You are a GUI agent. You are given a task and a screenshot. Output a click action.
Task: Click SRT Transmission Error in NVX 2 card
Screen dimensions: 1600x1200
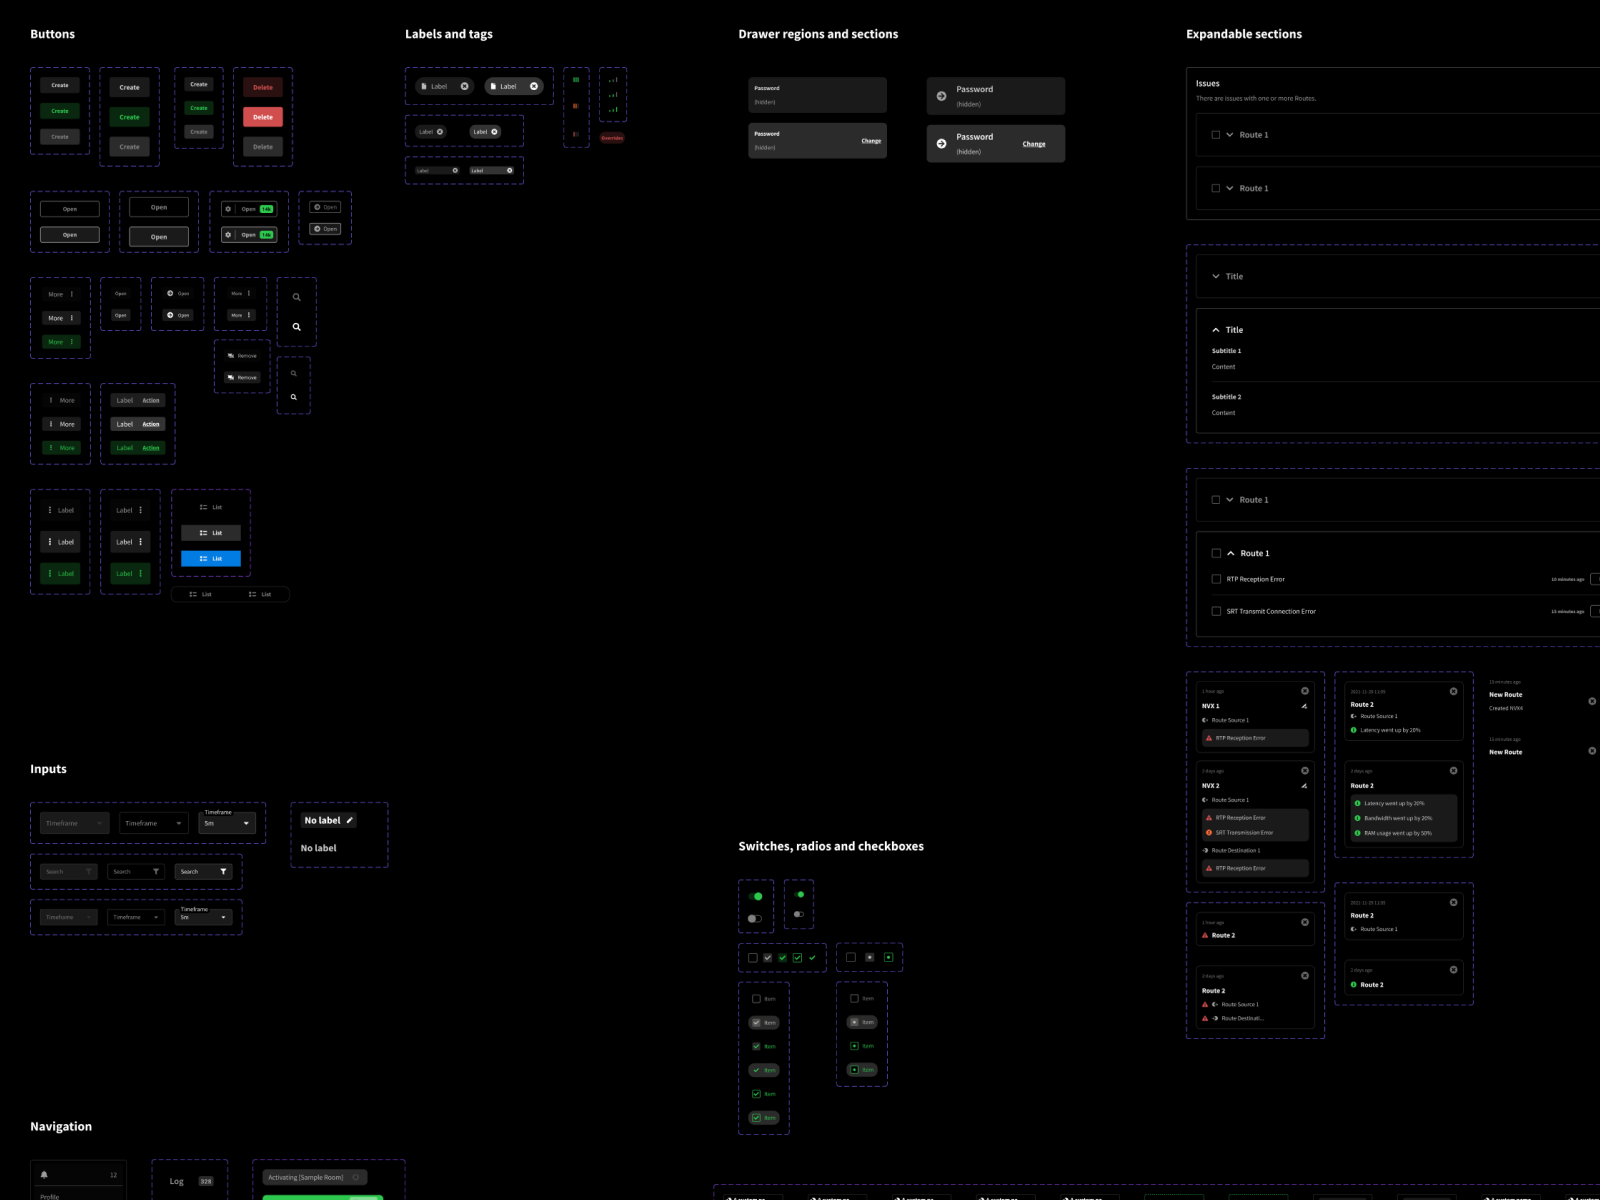pos(1244,832)
